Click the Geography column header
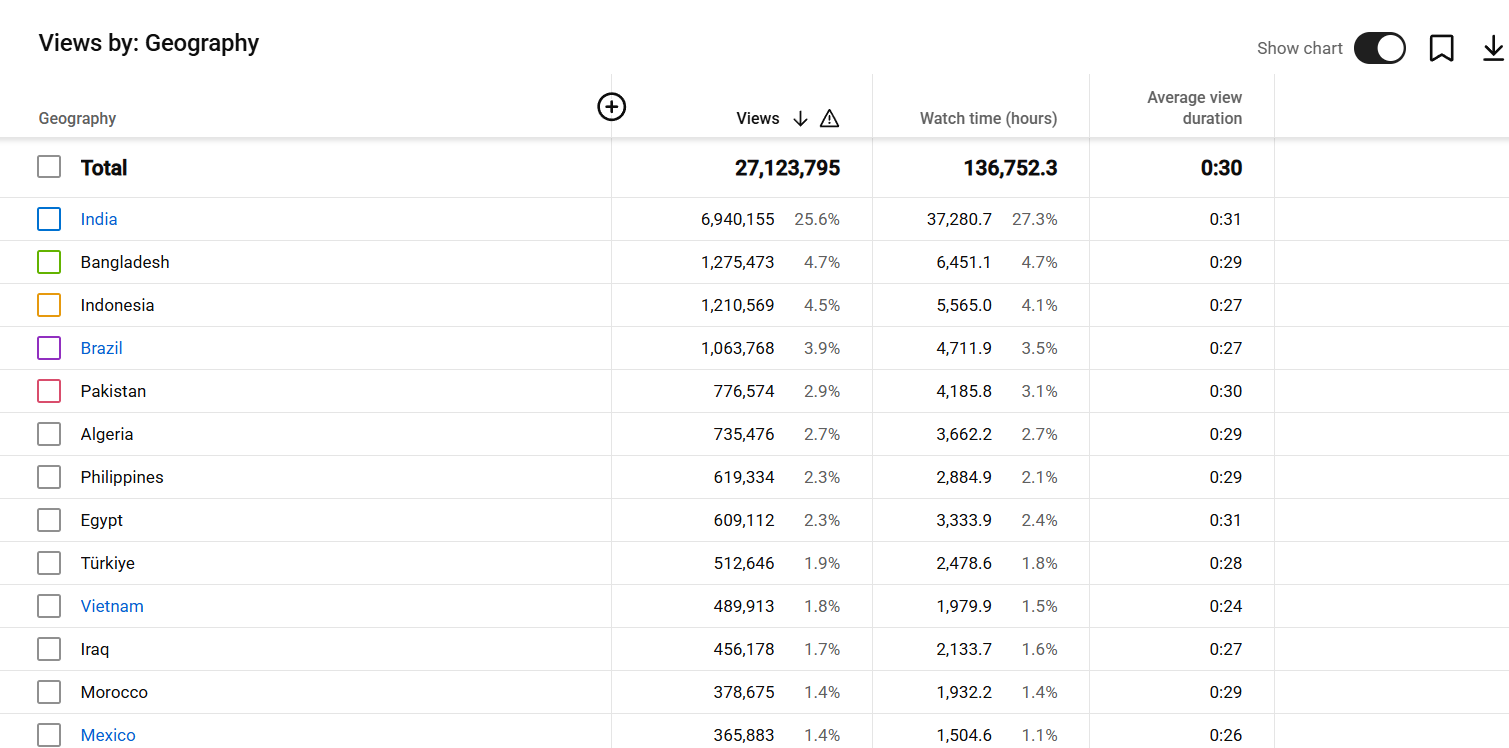This screenshot has height=748, width=1509. point(77,119)
